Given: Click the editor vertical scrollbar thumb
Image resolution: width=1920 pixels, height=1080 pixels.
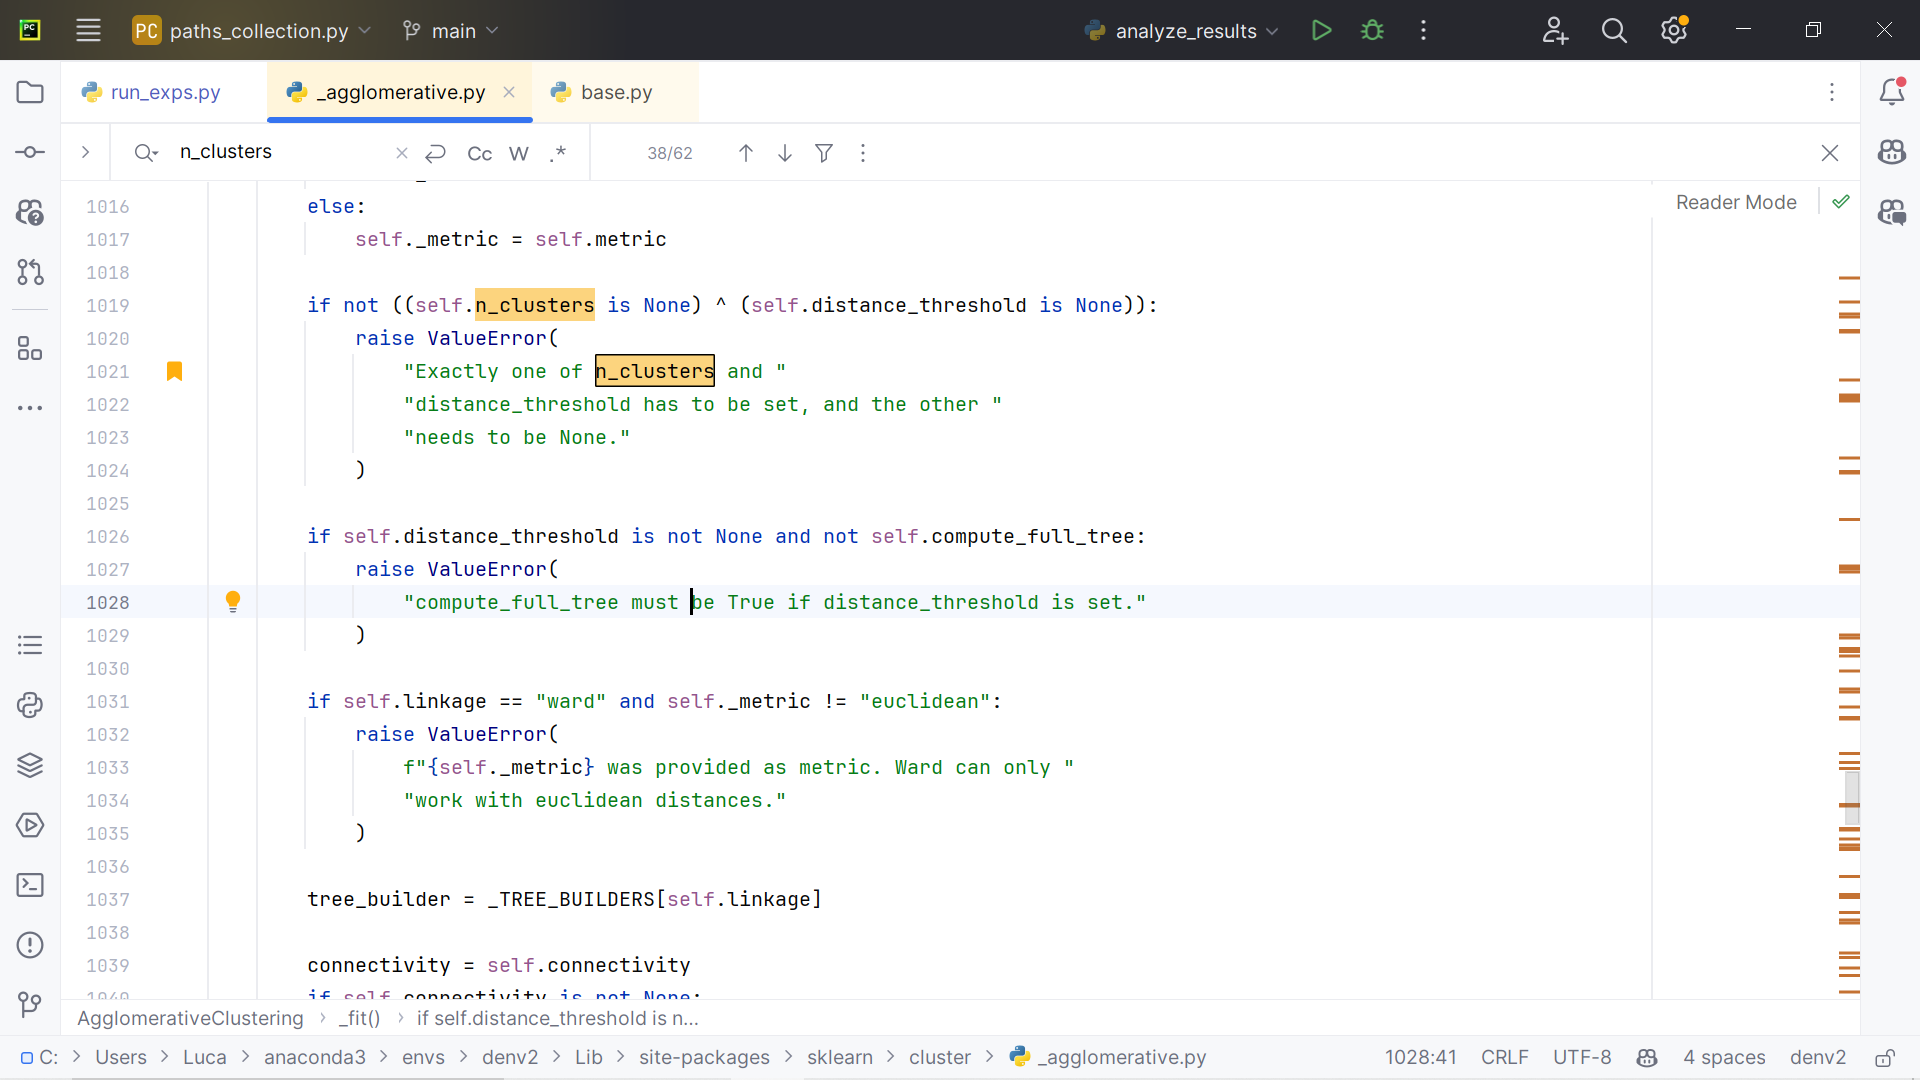Looking at the screenshot, I should 1852,797.
